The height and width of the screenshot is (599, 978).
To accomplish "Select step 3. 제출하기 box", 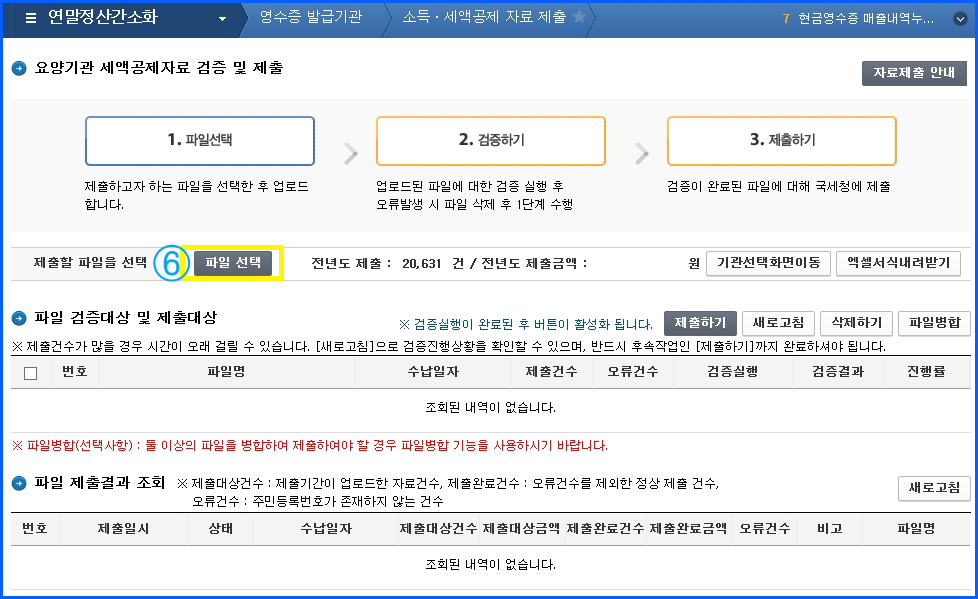I will tap(782, 140).
